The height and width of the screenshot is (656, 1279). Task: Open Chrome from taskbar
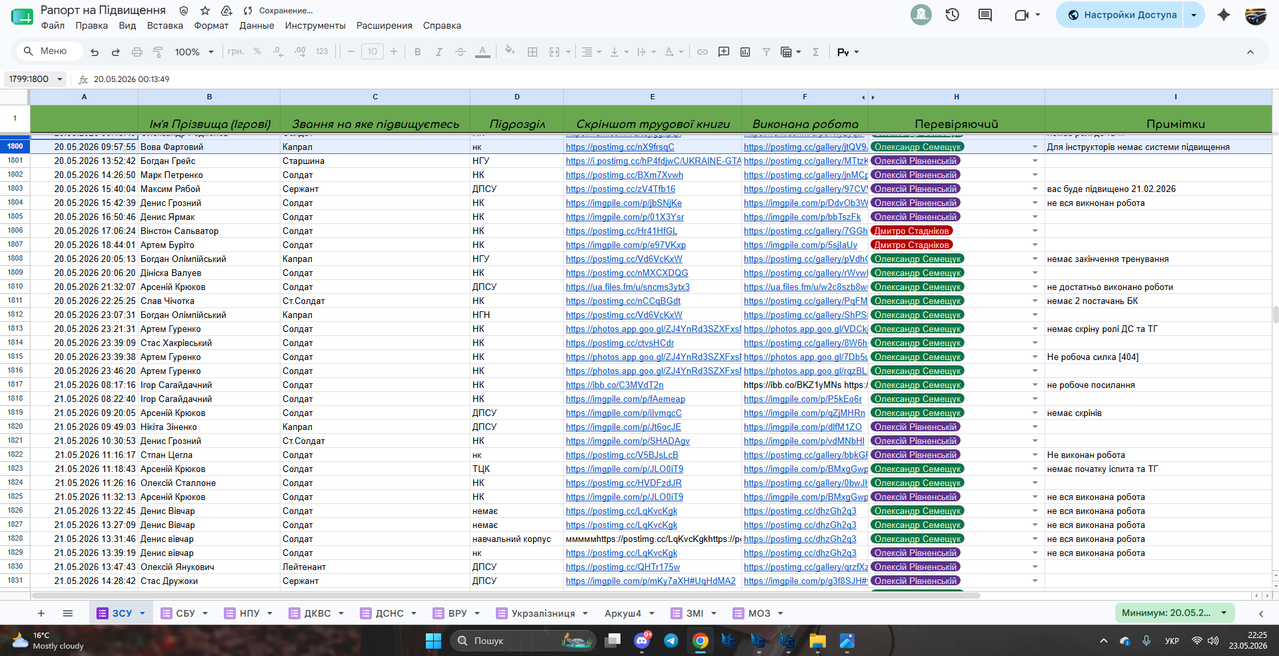[x=700, y=640]
